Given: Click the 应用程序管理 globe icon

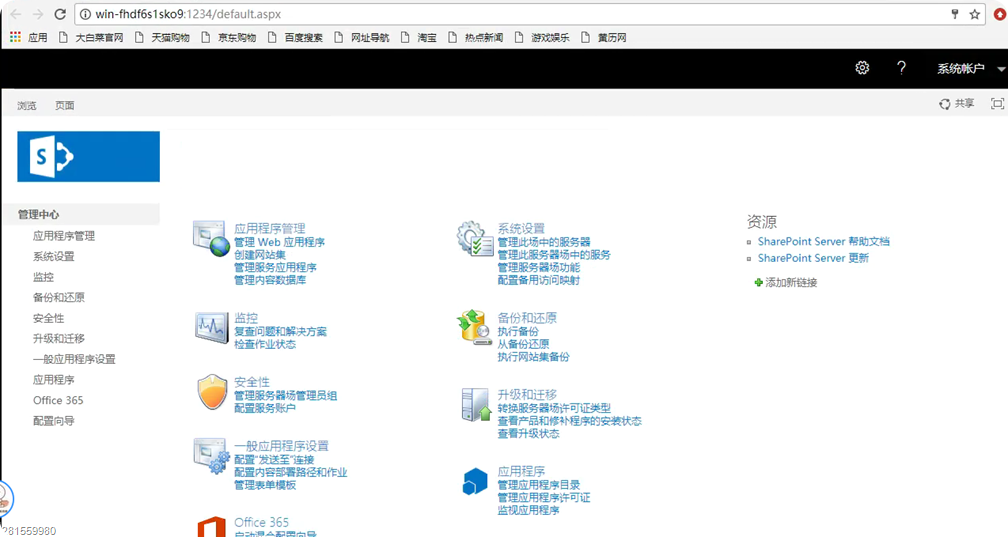Looking at the screenshot, I should pos(212,239).
